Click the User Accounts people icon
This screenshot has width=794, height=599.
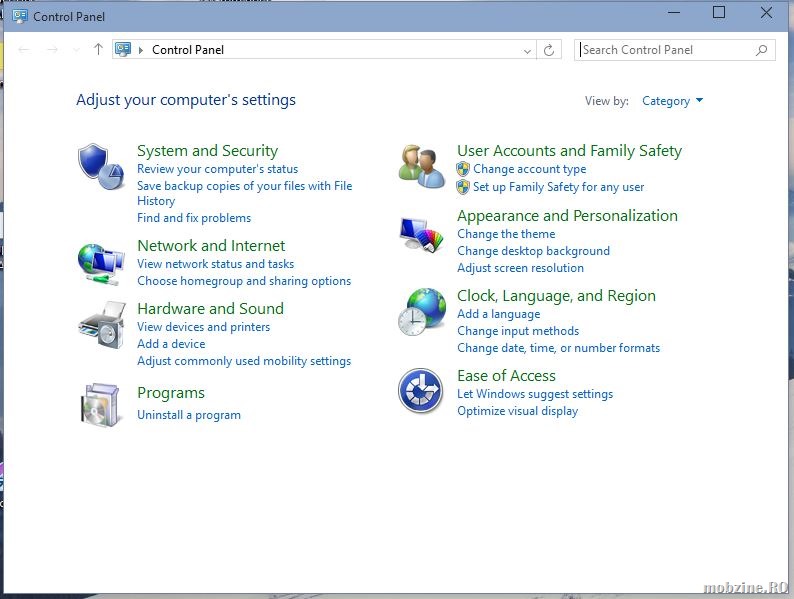421,166
